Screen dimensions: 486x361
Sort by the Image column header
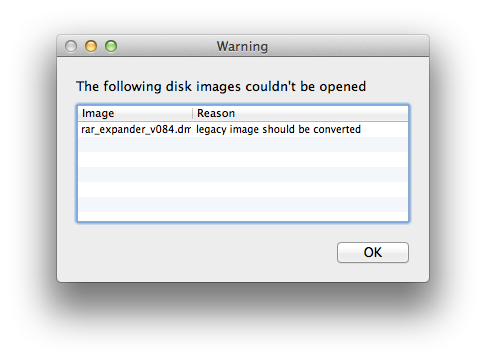[x=135, y=113]
